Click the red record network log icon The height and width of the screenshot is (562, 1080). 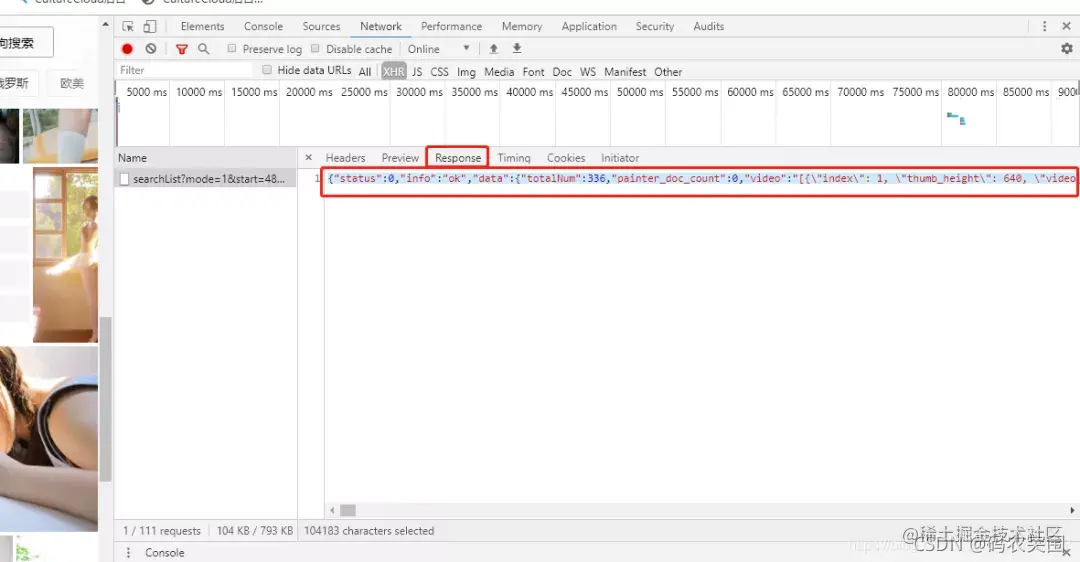pos(127,49)
